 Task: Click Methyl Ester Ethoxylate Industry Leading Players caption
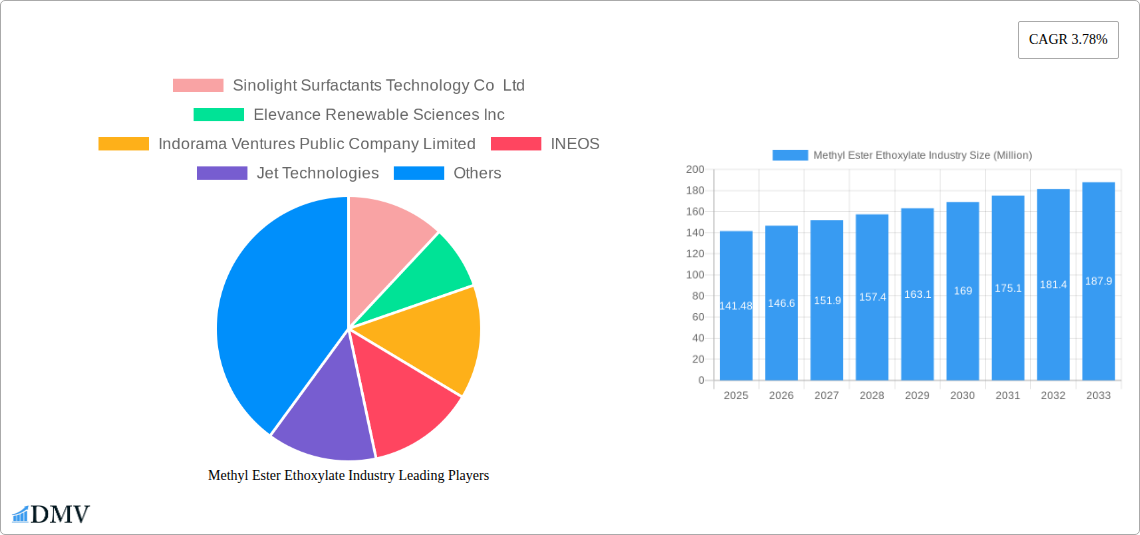[349, 475]
